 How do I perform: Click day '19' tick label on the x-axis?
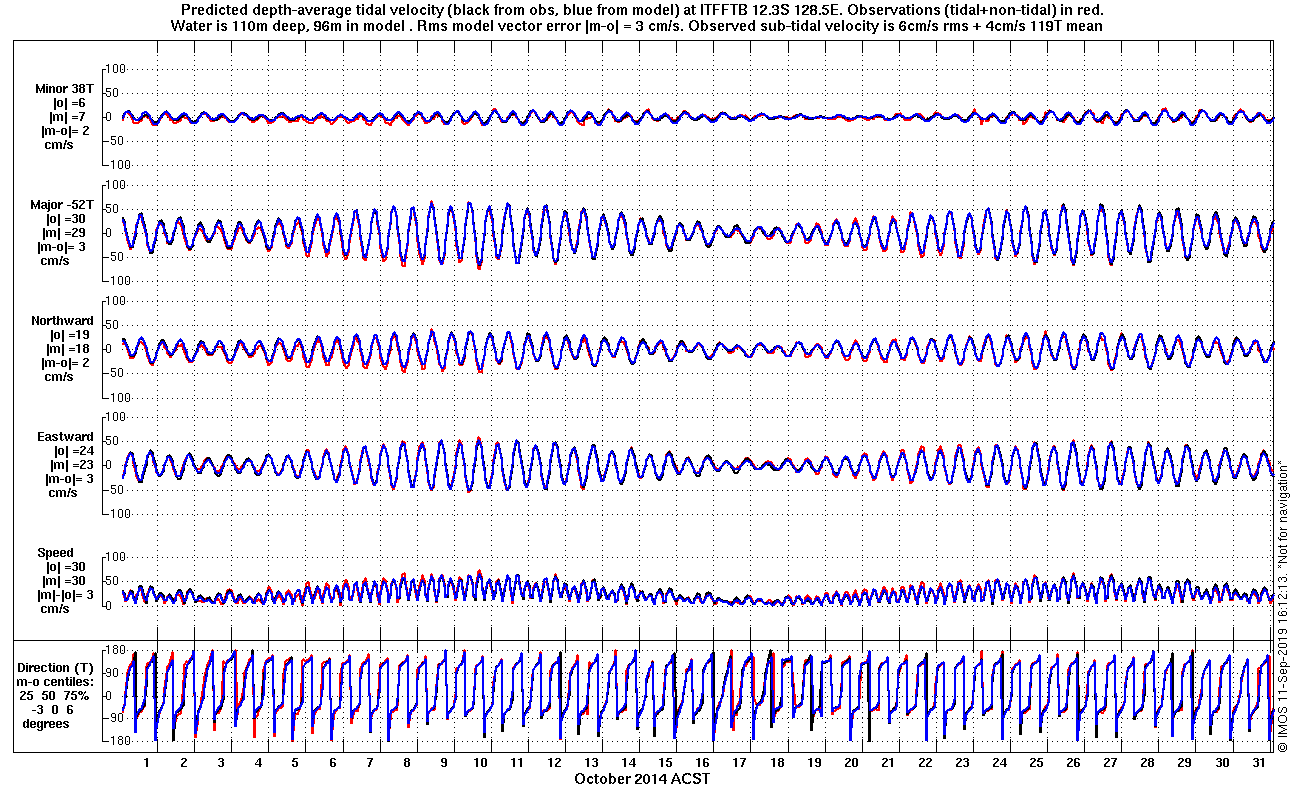click(813, 762)
